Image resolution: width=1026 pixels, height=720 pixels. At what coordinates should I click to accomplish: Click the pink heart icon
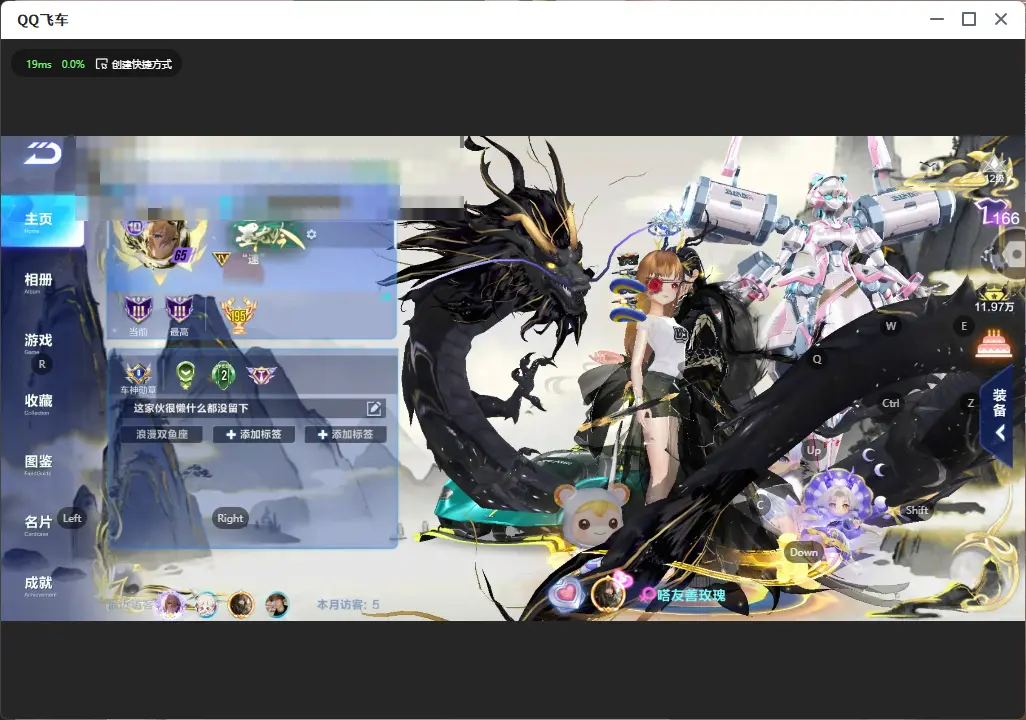[567, 593]
